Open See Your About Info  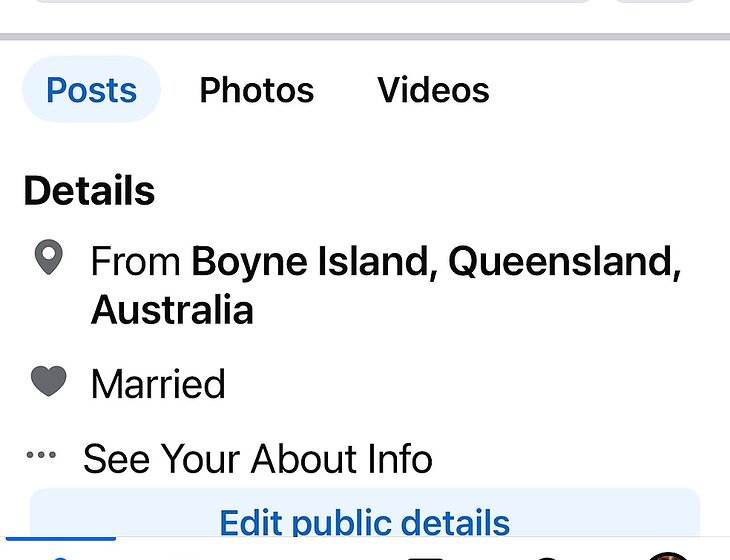click(257, 459)
